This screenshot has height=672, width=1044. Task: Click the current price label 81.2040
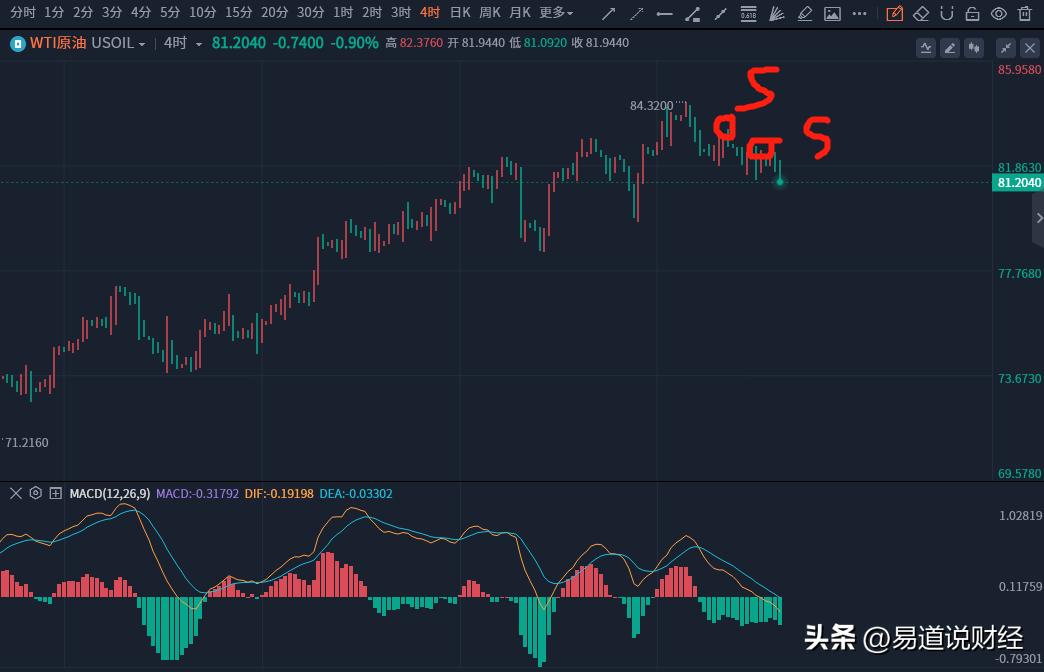pos(1017,183)
